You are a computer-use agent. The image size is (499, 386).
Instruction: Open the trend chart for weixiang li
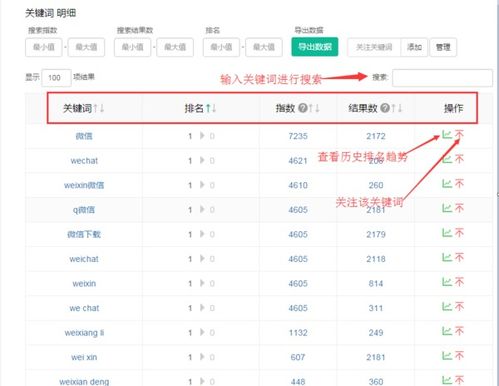(447, 331)
